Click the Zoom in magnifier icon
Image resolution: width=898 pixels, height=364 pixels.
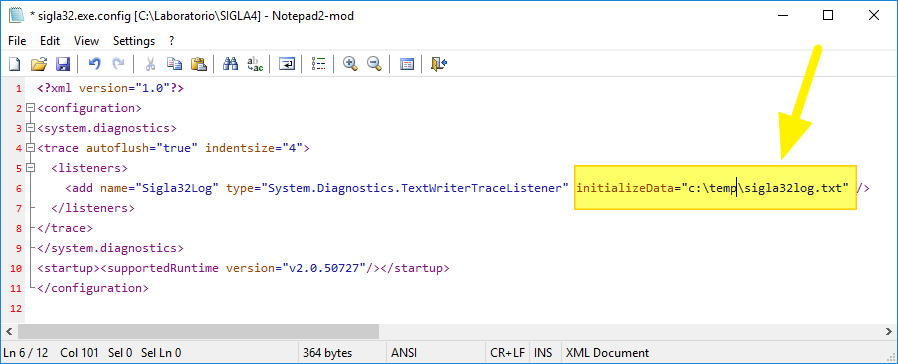(350, 64)
